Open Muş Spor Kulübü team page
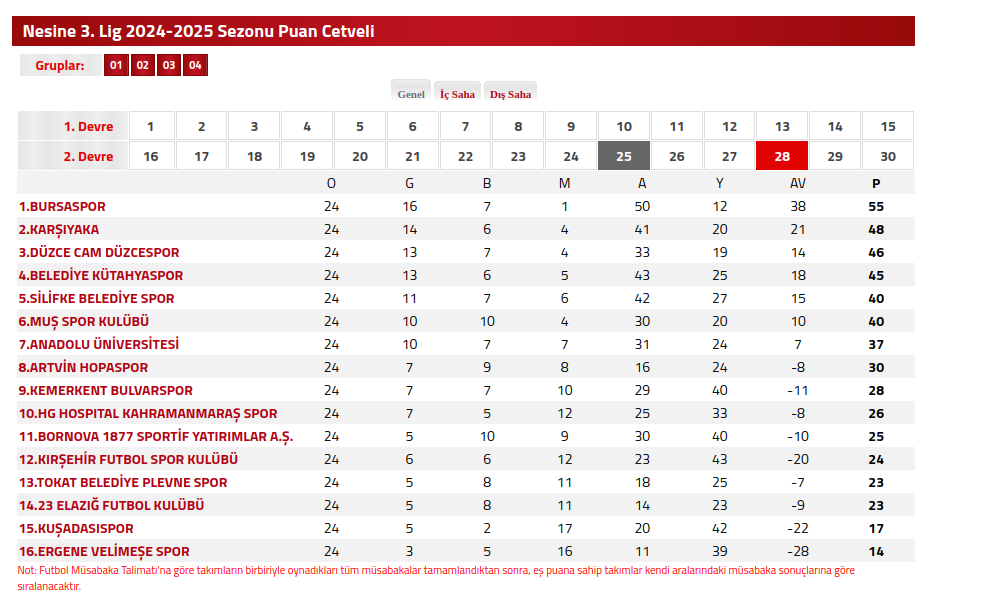Viewport: 994px width, 601px height. coord(84,322)
